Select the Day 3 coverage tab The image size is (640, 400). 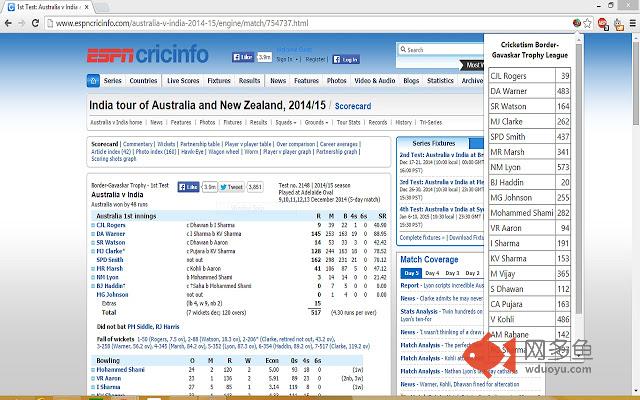click(452, 273)
